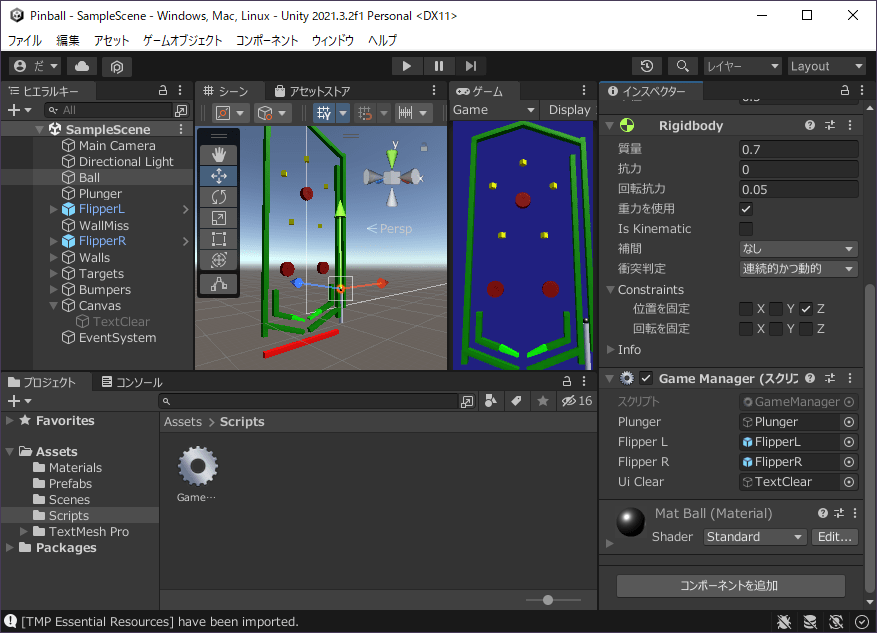Open the ファイル menu
Screen dimensions: 877x633
click(25, 40)
